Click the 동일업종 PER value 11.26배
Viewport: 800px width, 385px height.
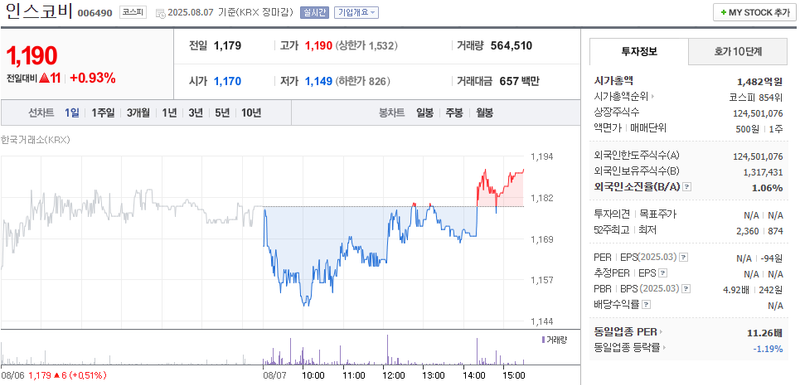click(765, 333)
